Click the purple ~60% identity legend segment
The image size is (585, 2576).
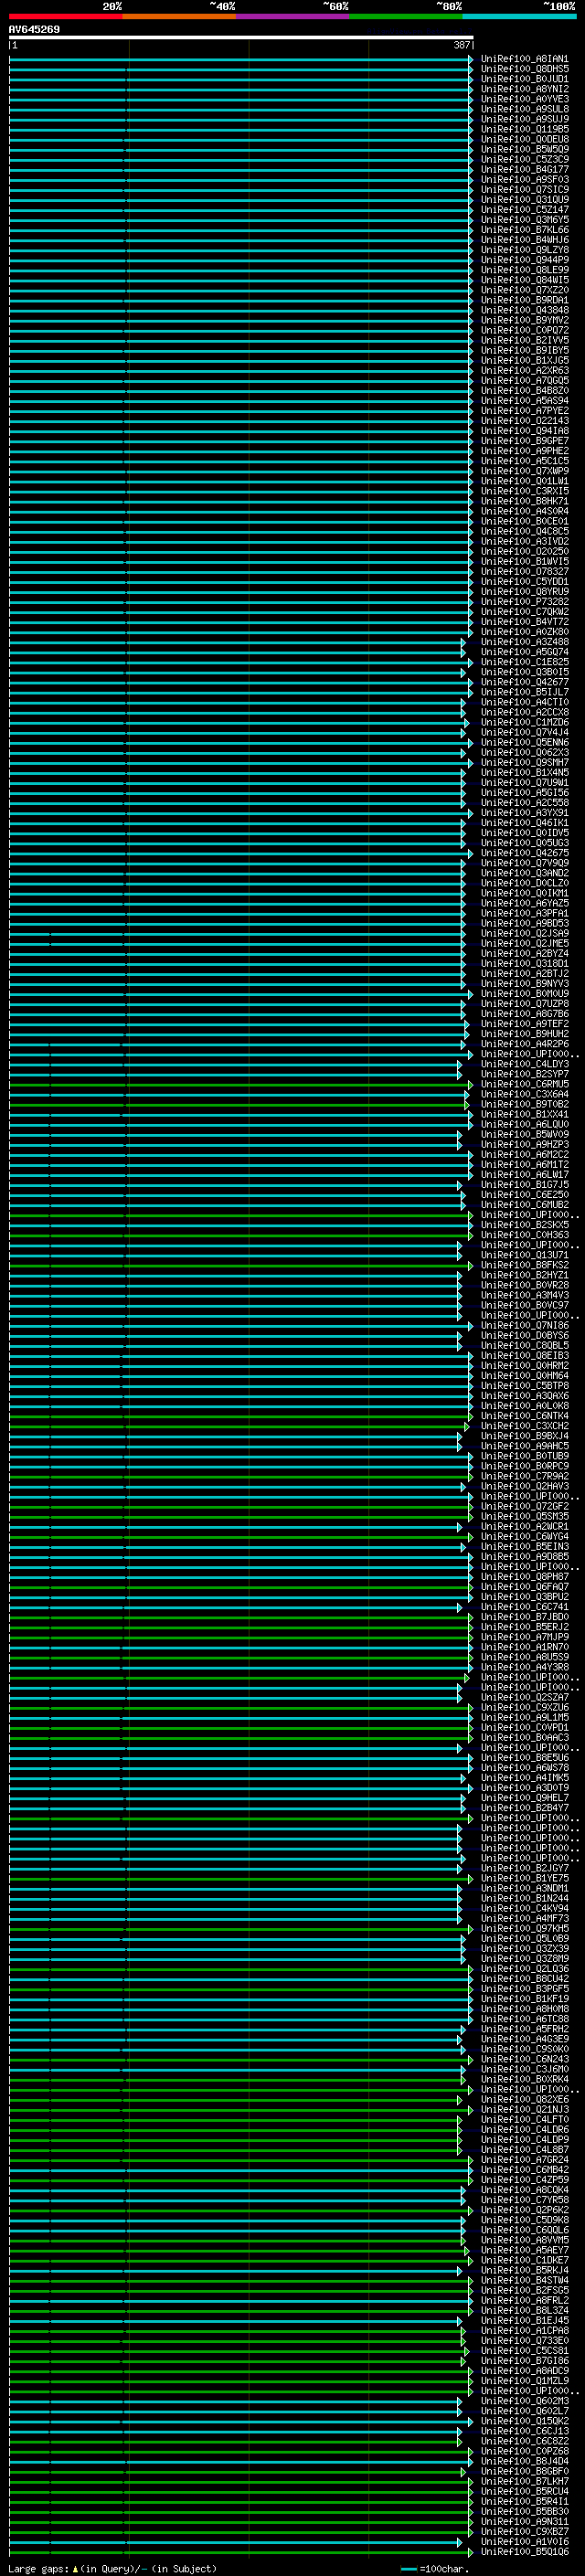coord(293,16)
